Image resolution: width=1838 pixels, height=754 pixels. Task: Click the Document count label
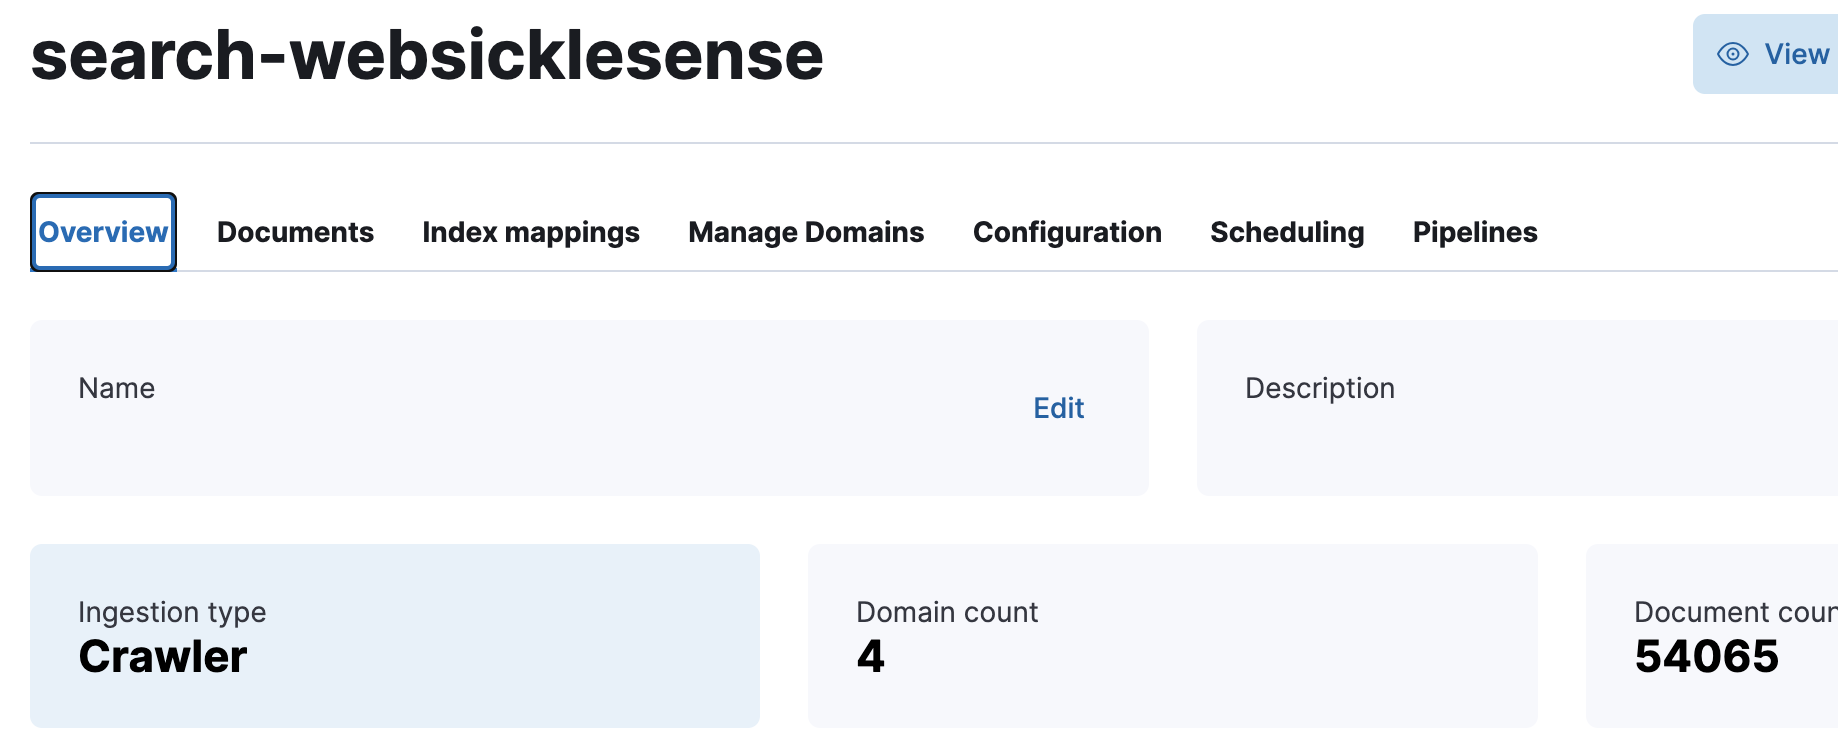coord(1735,612)
